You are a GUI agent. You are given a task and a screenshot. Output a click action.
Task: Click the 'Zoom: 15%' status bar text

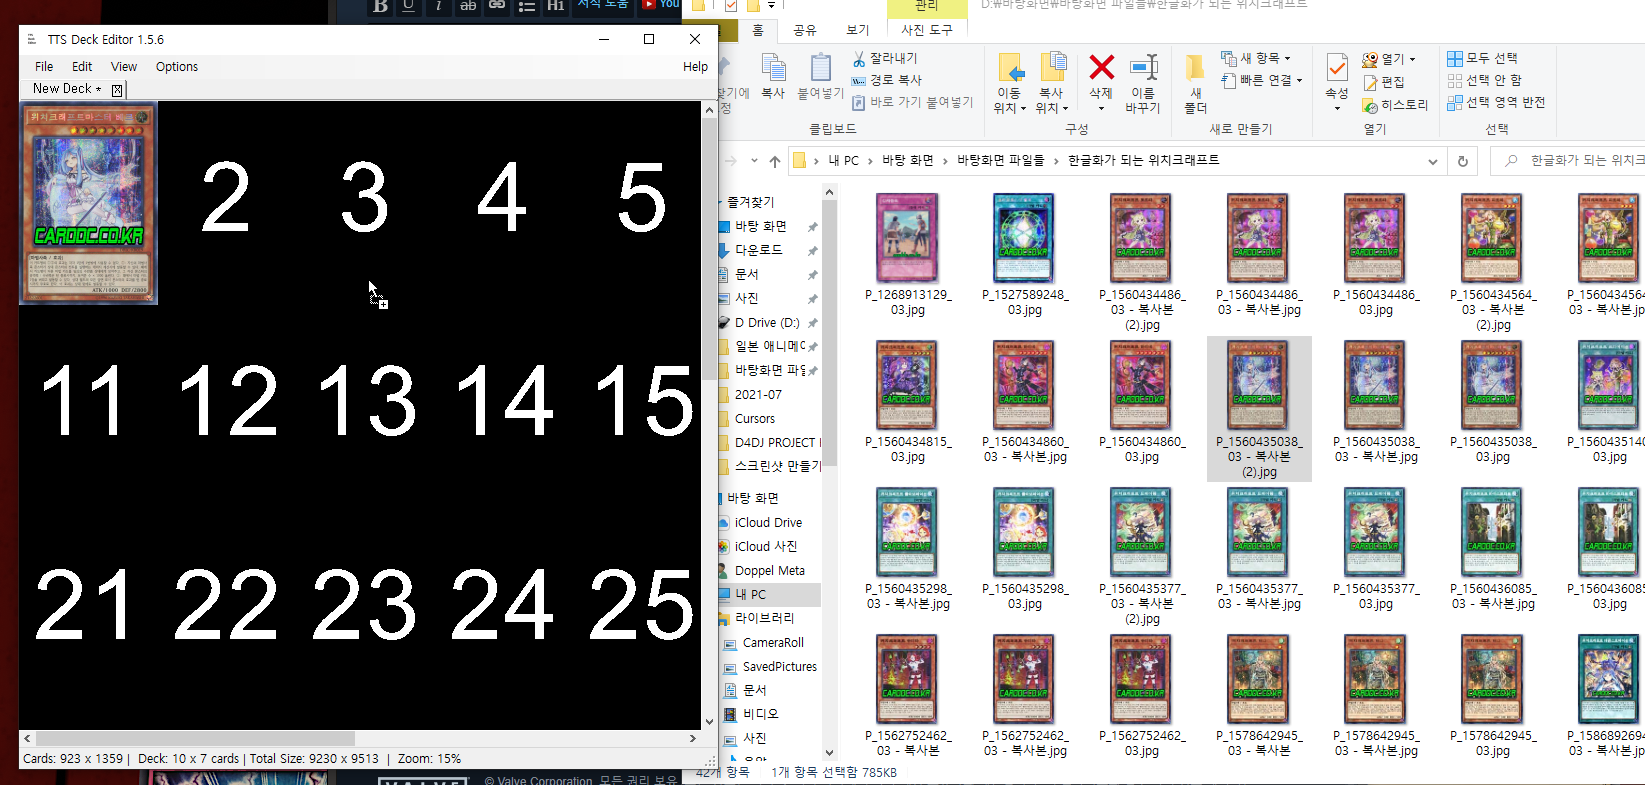(430, 759)
